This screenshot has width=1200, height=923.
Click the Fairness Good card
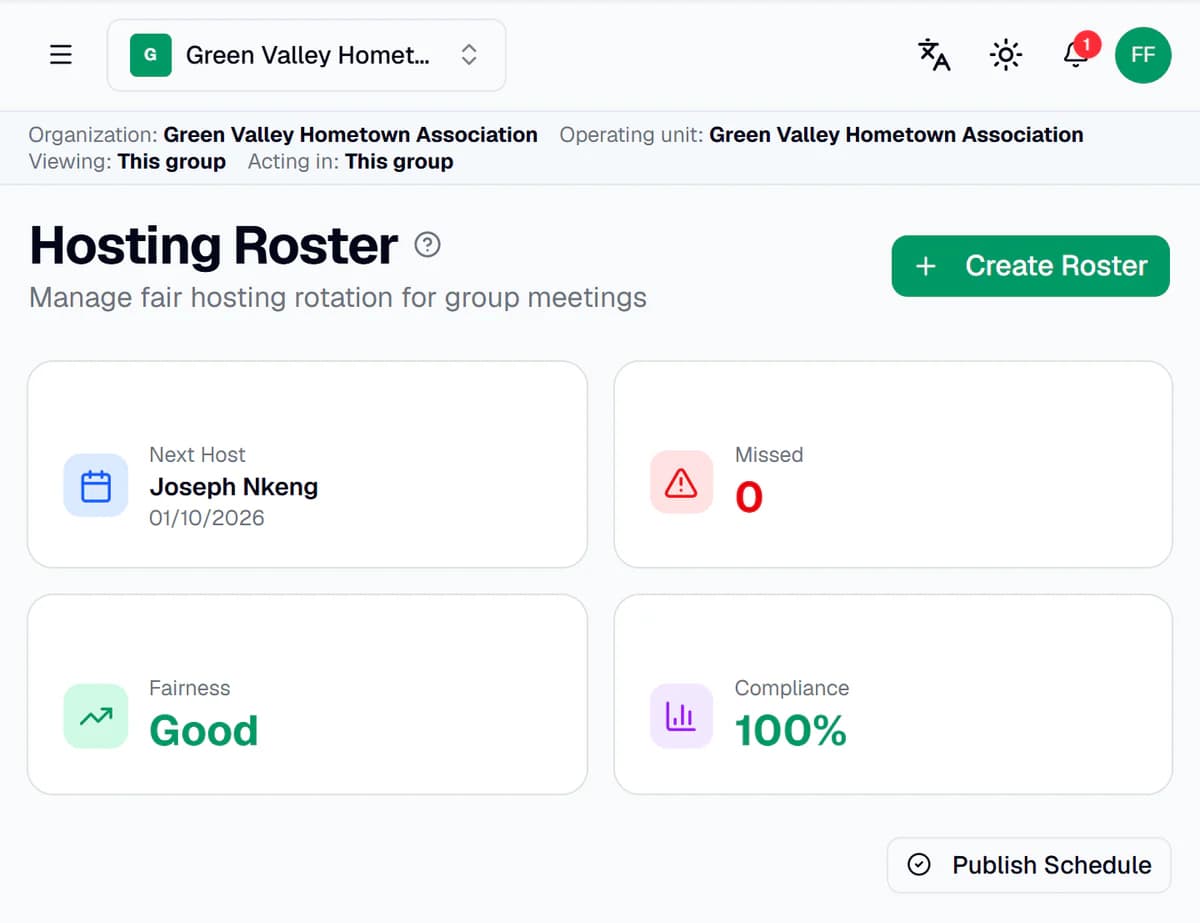pos(307,695)
